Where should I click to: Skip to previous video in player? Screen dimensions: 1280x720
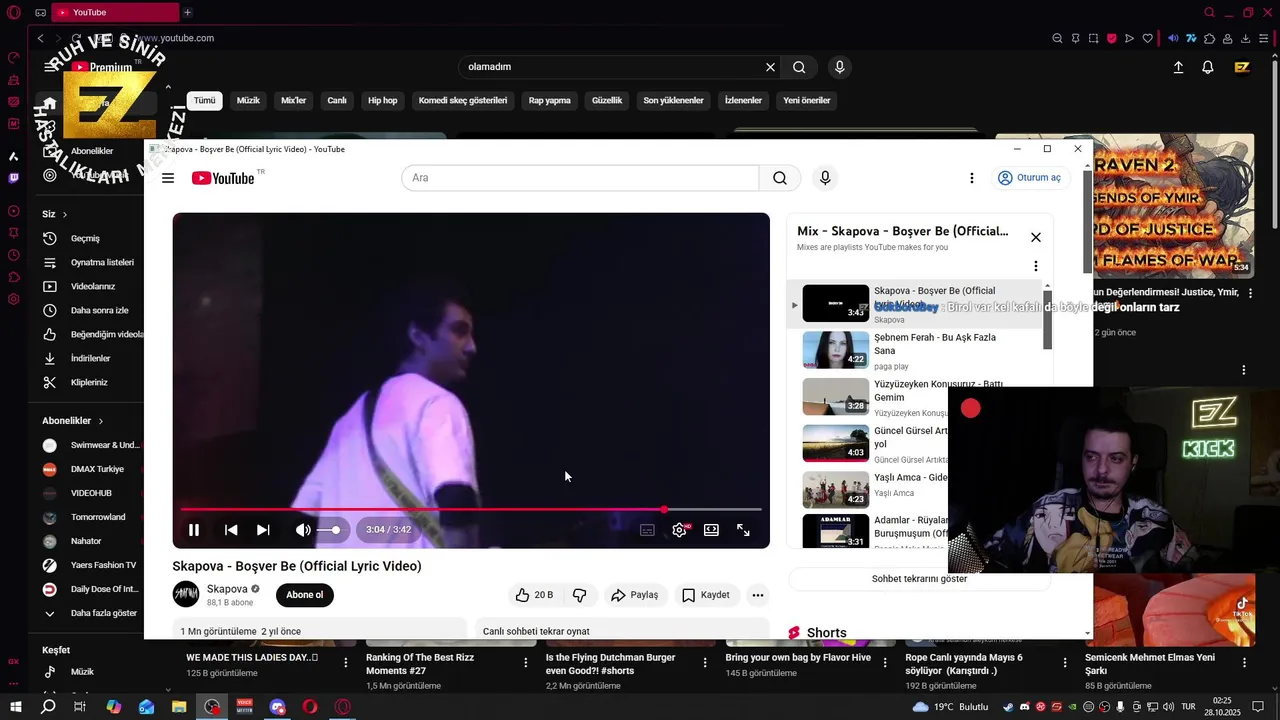point(231,530)
